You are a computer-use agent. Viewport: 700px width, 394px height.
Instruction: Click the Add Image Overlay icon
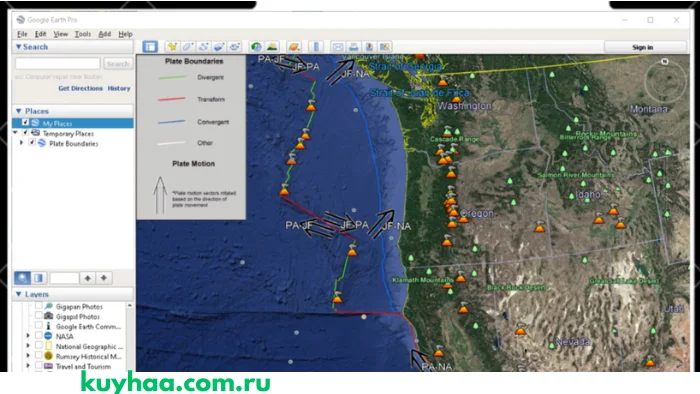219,47
